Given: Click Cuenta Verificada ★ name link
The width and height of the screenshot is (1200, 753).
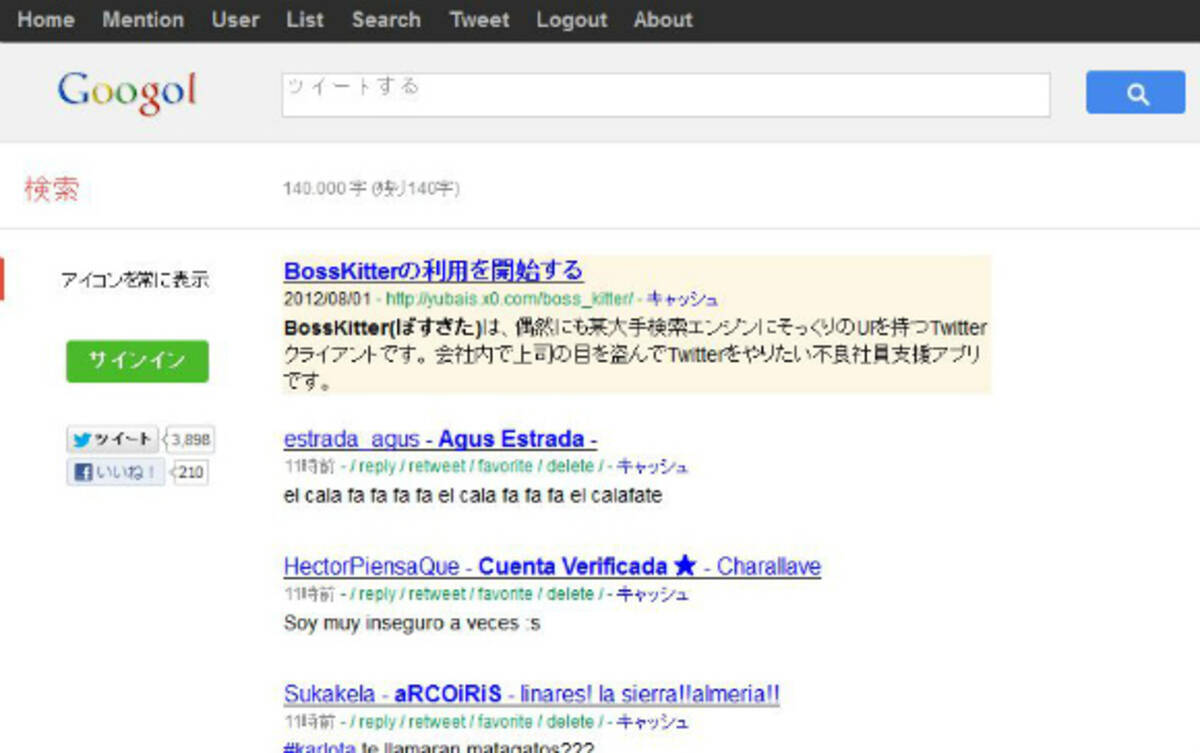Looking at the screenshot, I should [587, 566].
